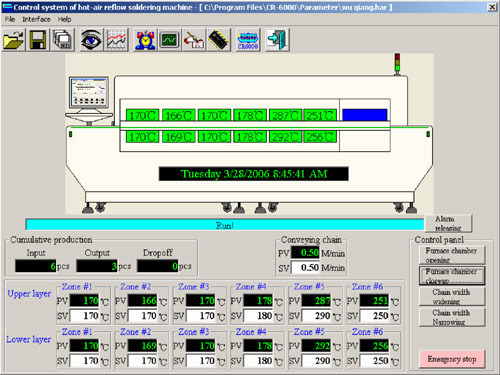Open the Help menu

[x=64, y=19]
